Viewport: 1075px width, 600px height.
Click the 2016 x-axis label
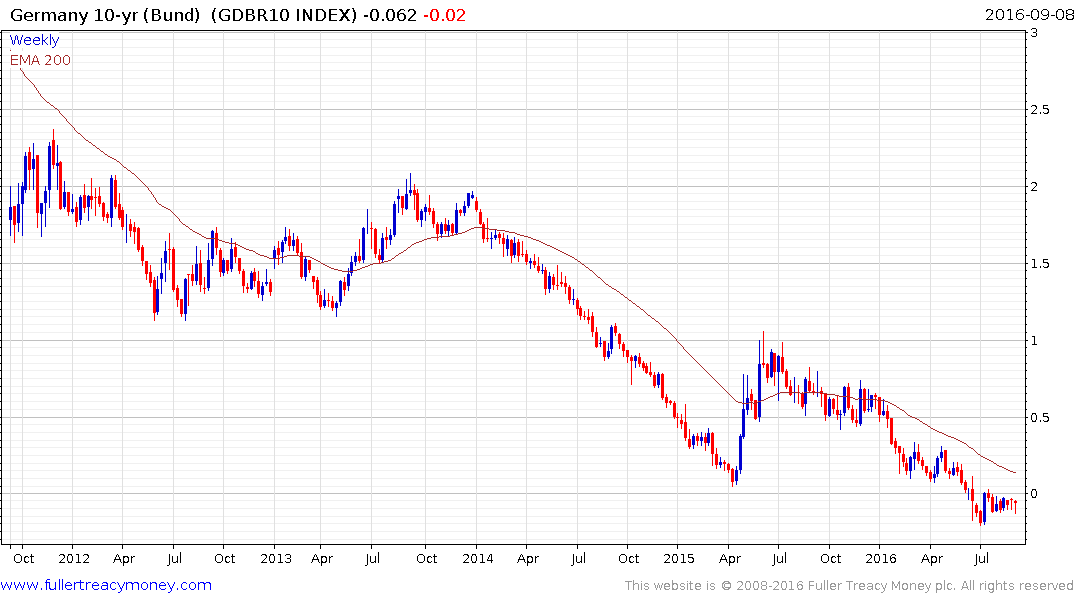pyautogui.click(x=881, y=559)
